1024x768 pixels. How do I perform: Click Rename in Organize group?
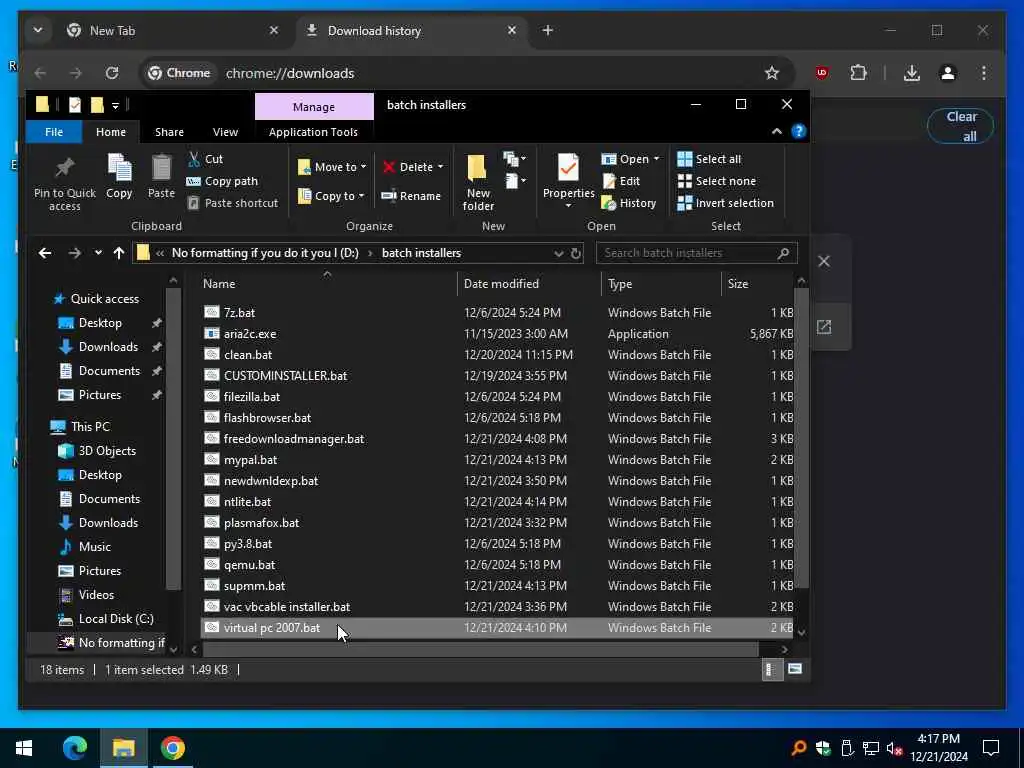coord(411,196)
